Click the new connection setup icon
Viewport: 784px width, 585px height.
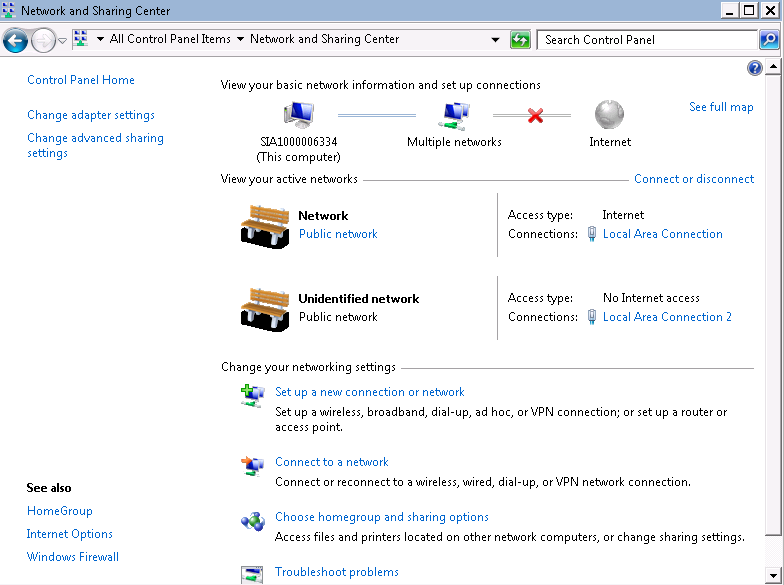coord(252,396)
